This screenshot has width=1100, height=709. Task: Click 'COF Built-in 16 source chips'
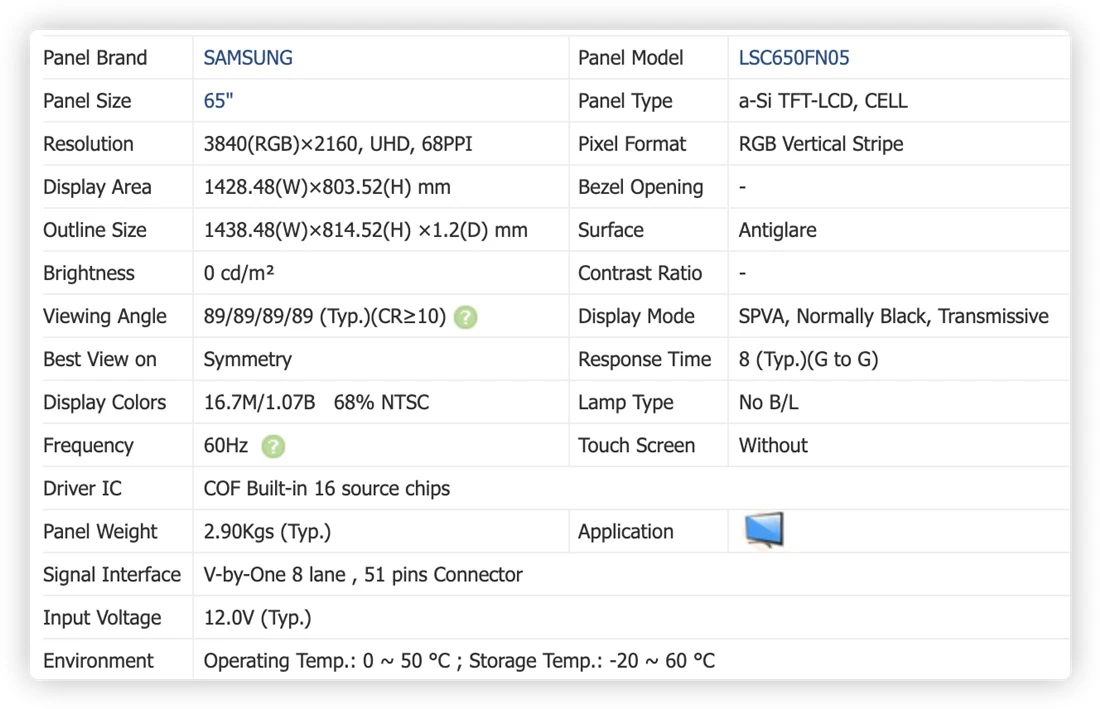[327, 489]
